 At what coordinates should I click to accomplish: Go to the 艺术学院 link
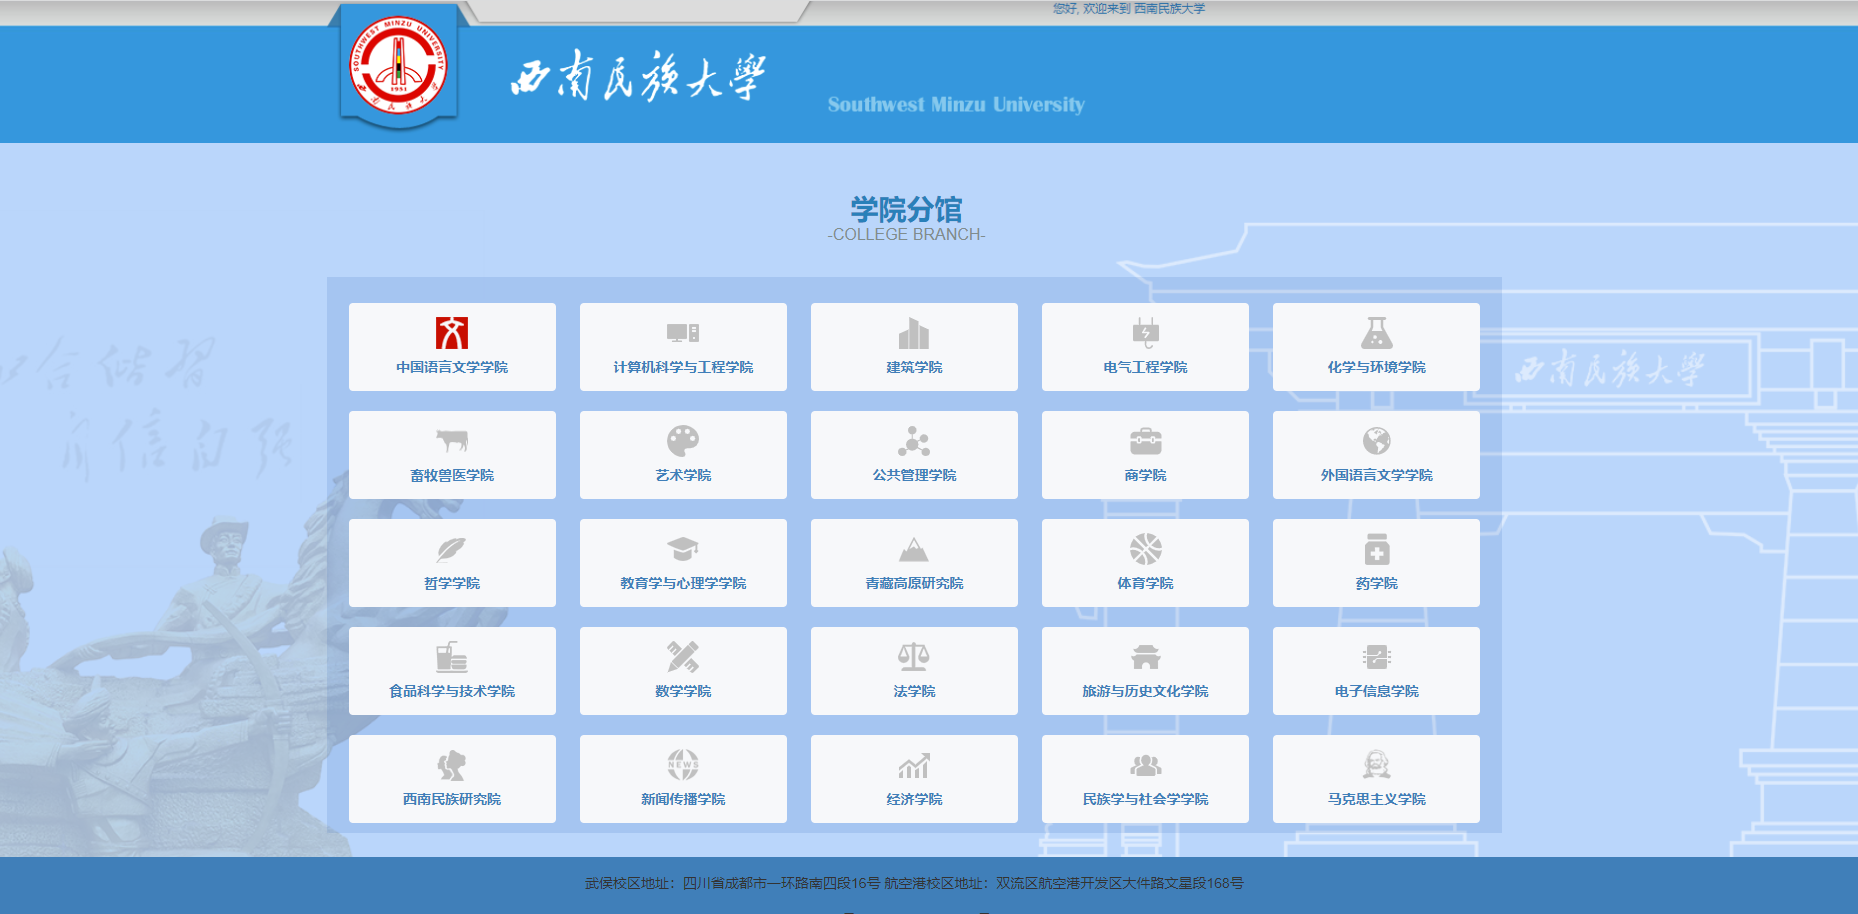coord(683,475)
